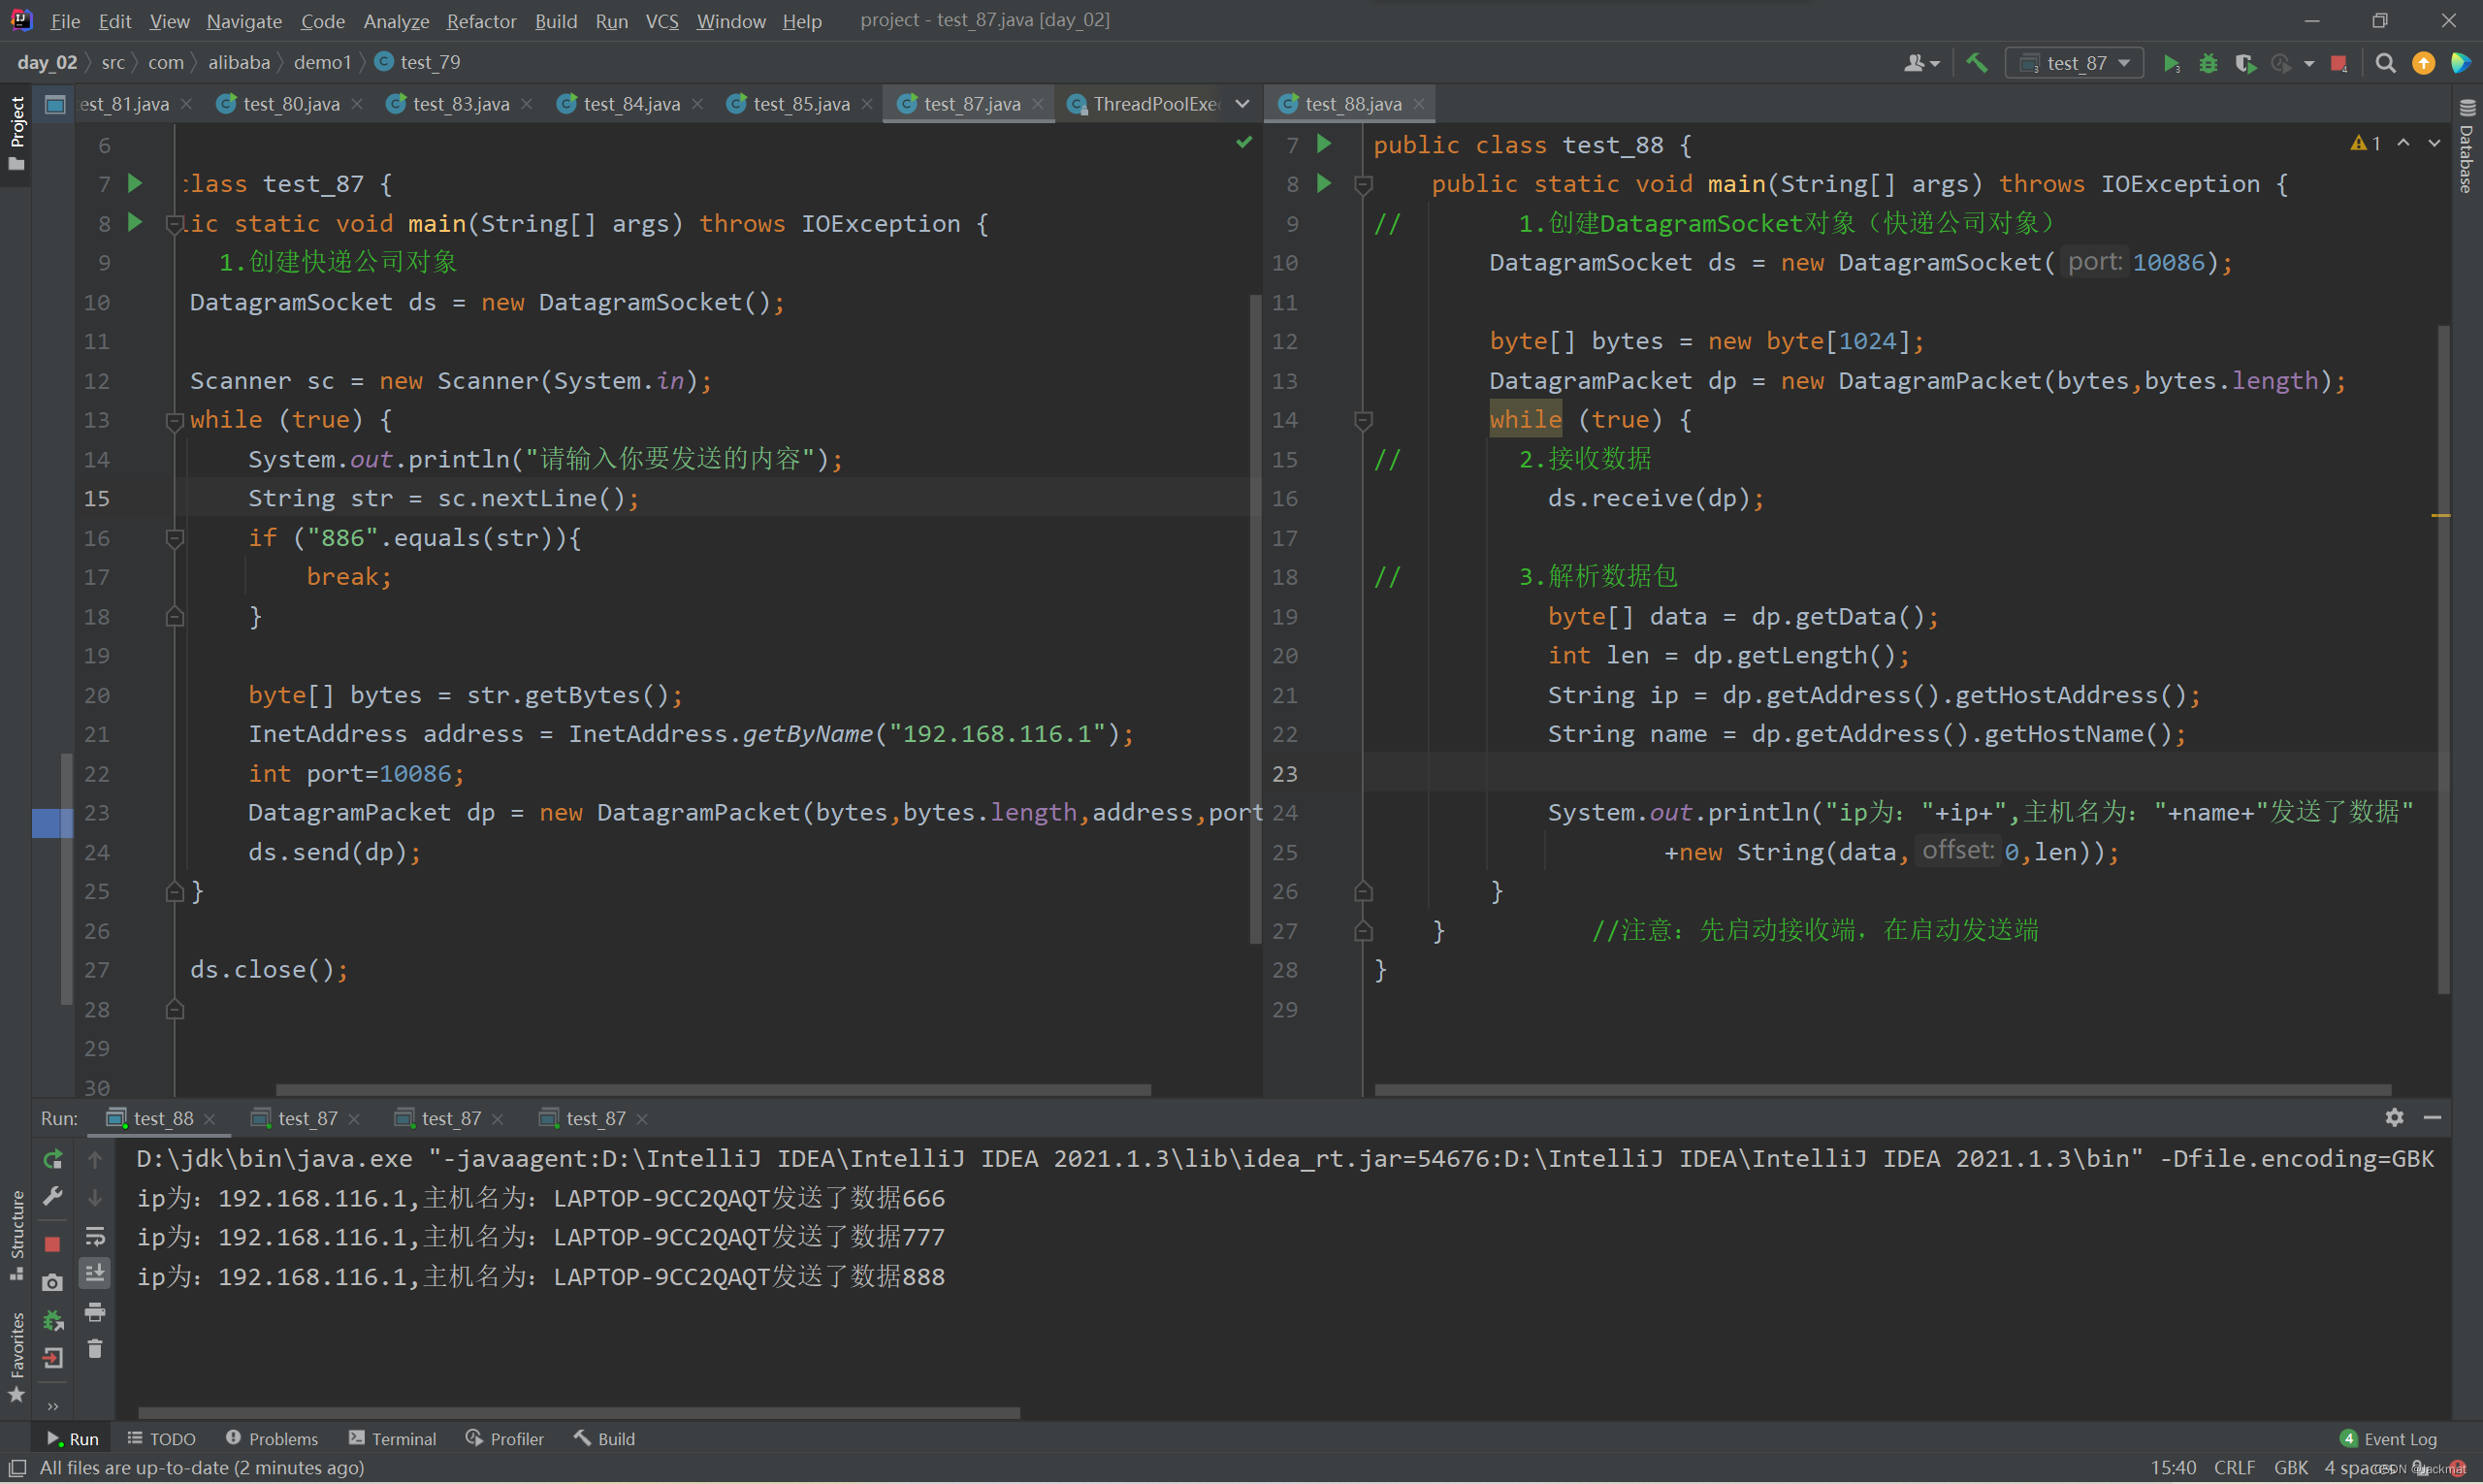
Task: Toggle soft-wrap in Run console
Action: tap(95, 1236)
